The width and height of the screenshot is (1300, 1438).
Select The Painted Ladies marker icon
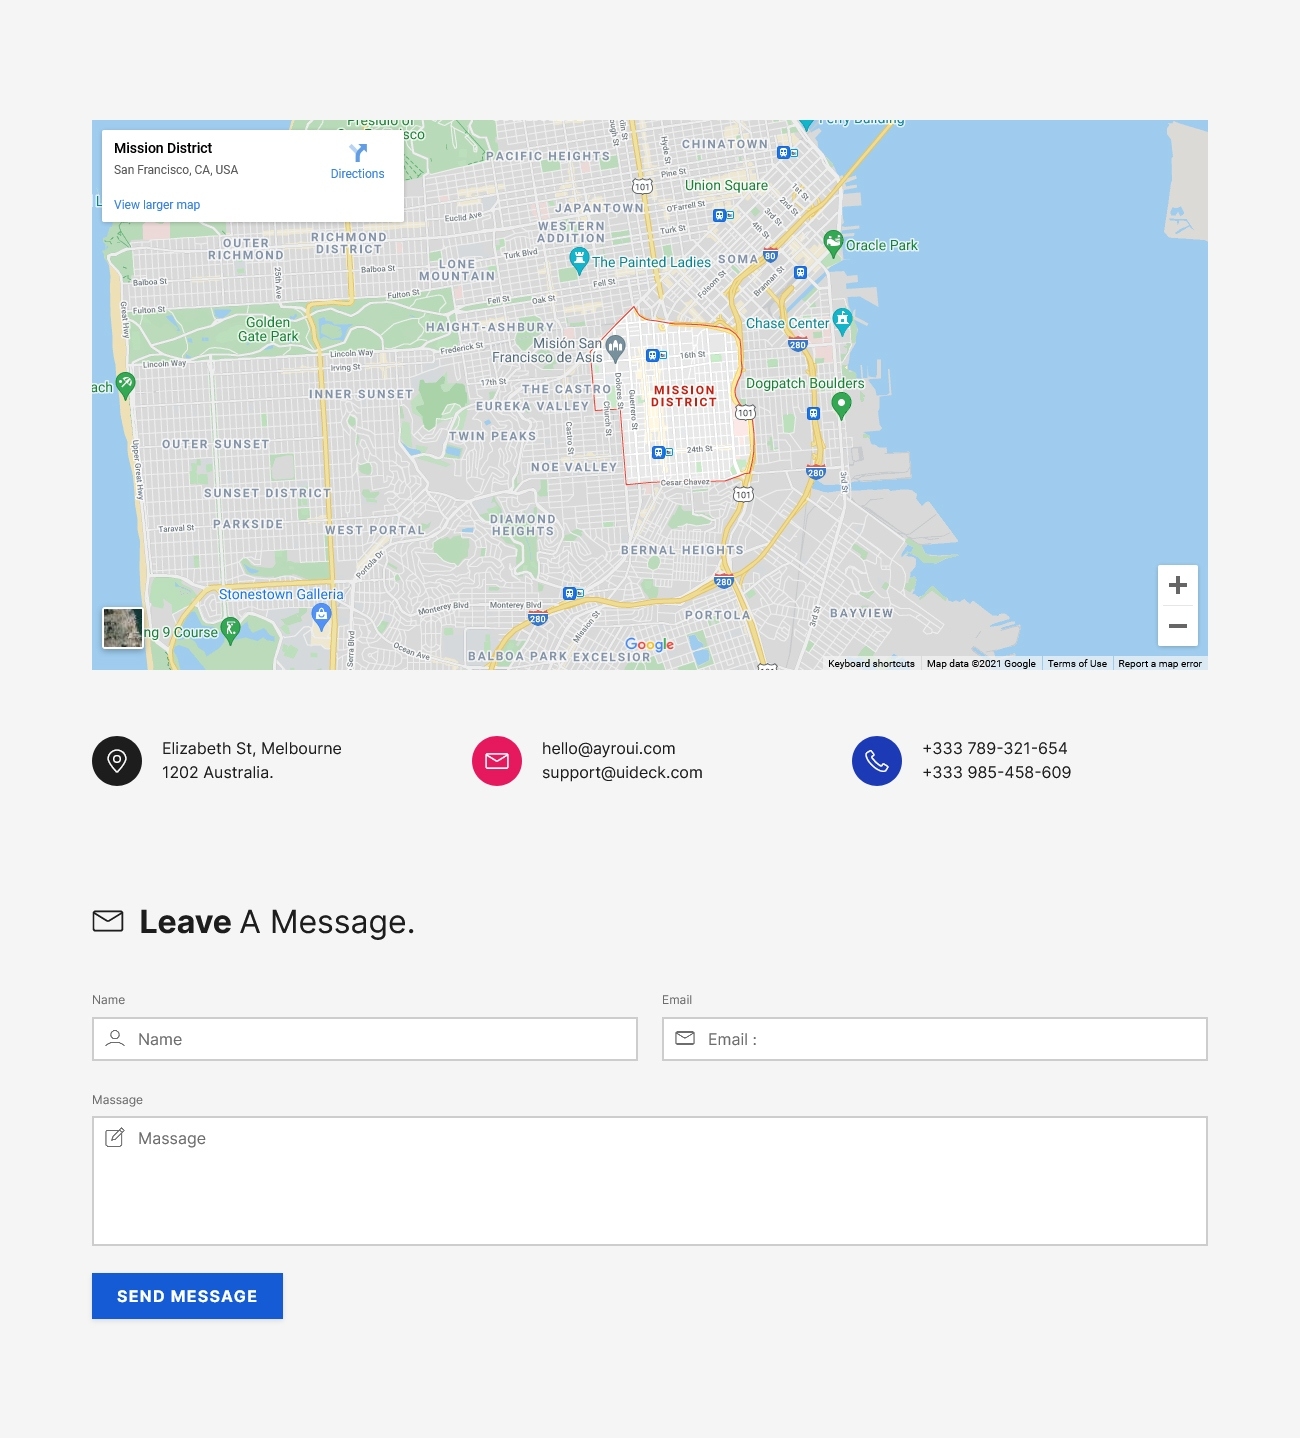point(579,261)
